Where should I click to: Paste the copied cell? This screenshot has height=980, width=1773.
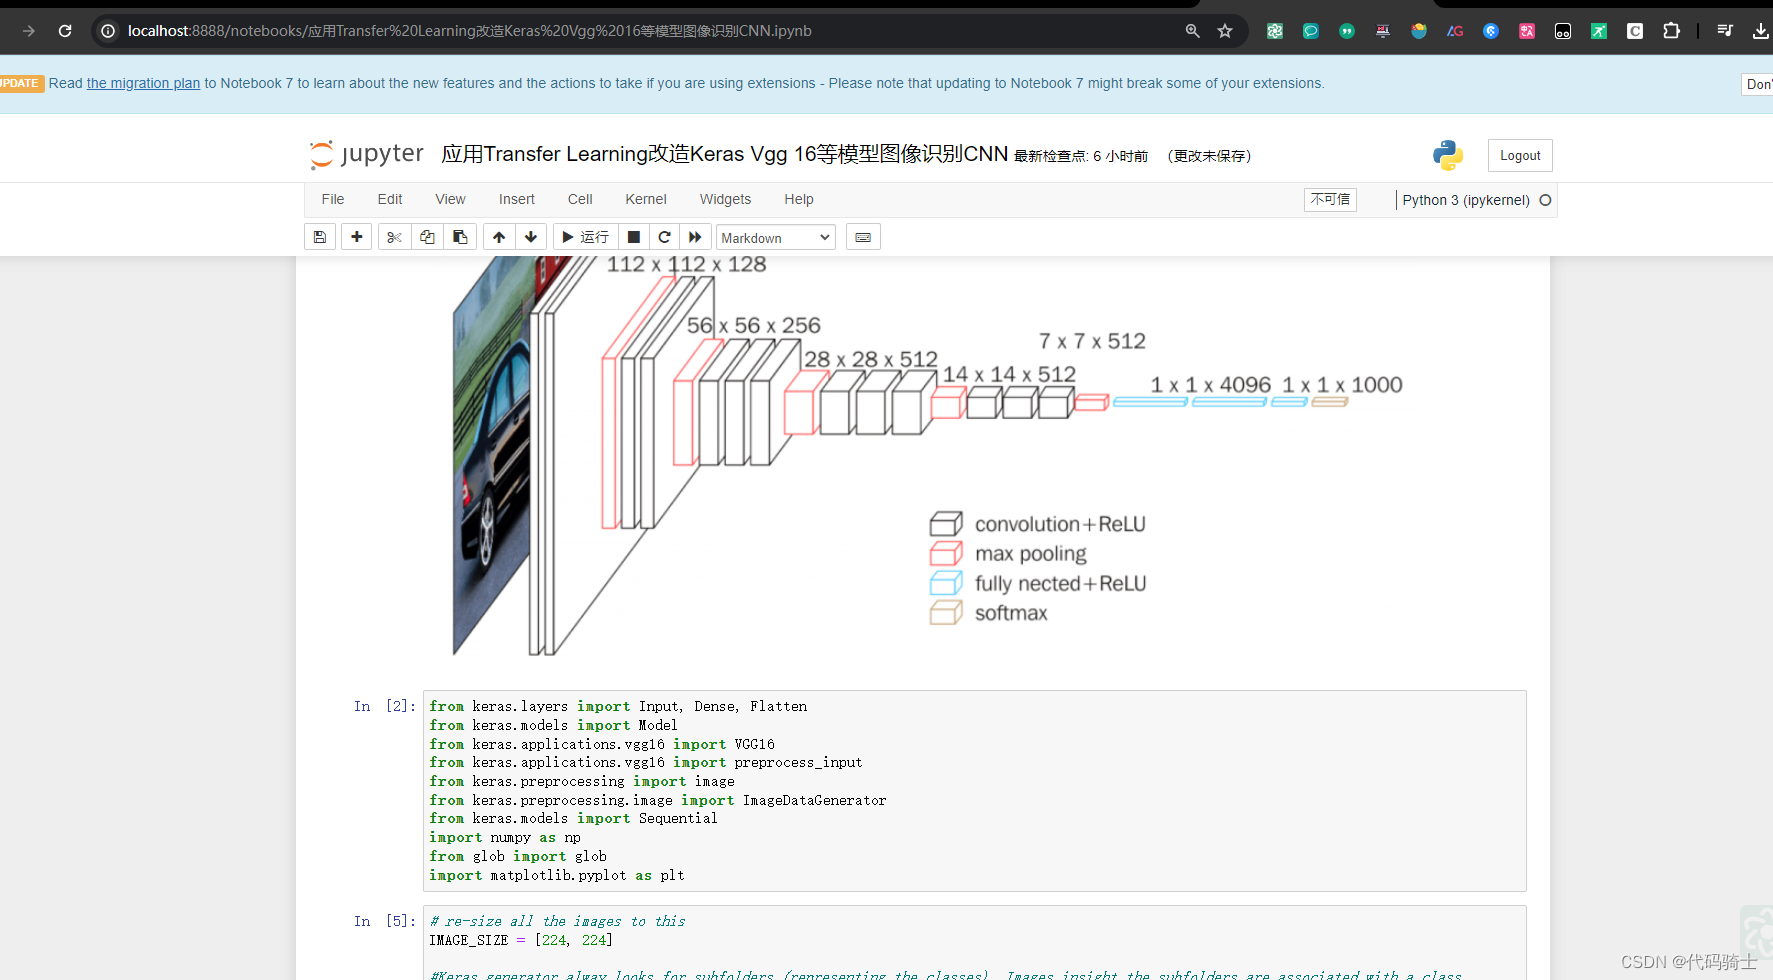[x=460, y=237]
